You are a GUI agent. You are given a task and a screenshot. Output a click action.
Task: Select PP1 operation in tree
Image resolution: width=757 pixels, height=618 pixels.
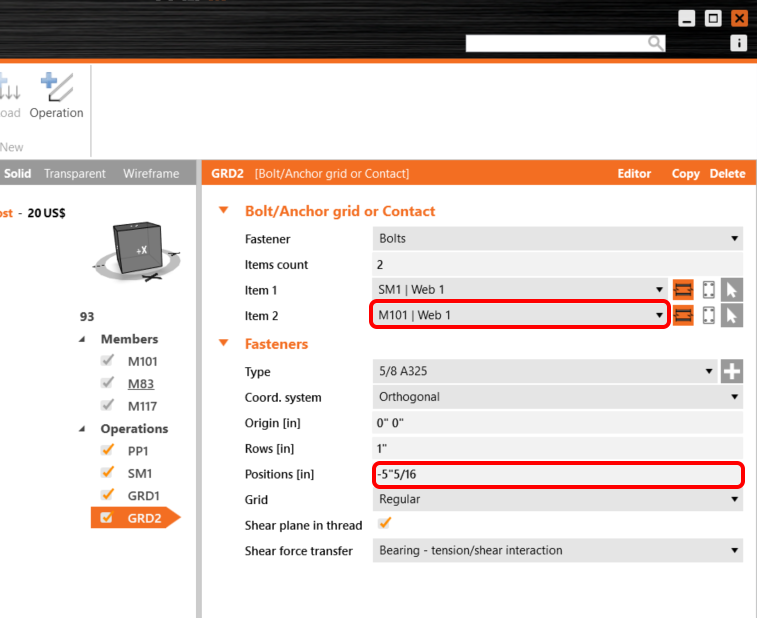pyautogui.click(x=138, y=451)
